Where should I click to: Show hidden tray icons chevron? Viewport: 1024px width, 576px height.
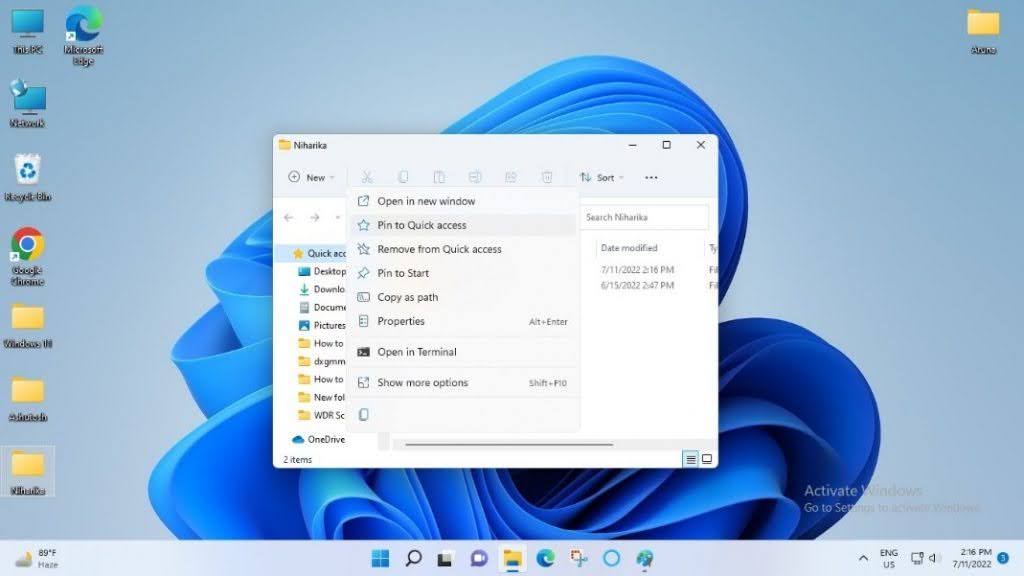[863, 558]
